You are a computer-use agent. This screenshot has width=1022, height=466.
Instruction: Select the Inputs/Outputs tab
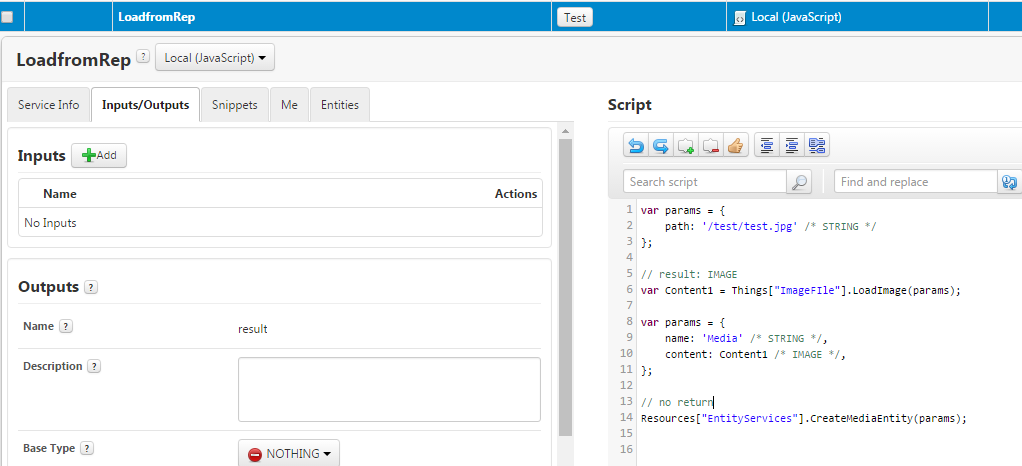(x=145, y=104)
